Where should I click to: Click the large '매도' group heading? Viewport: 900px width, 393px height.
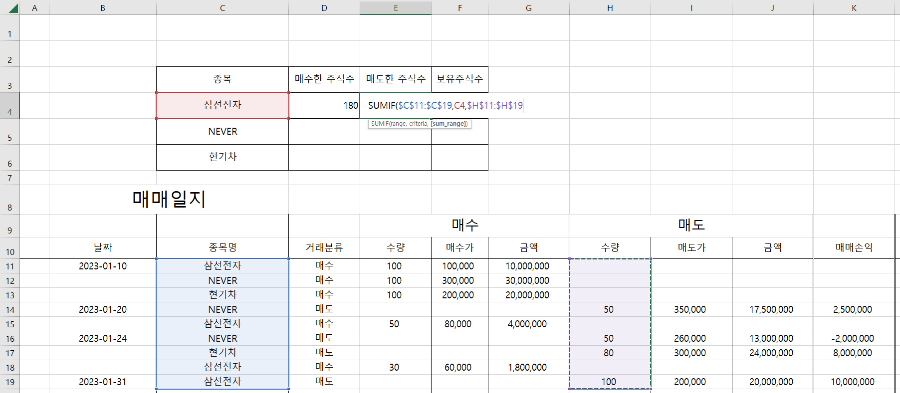(x=691, y=225)
